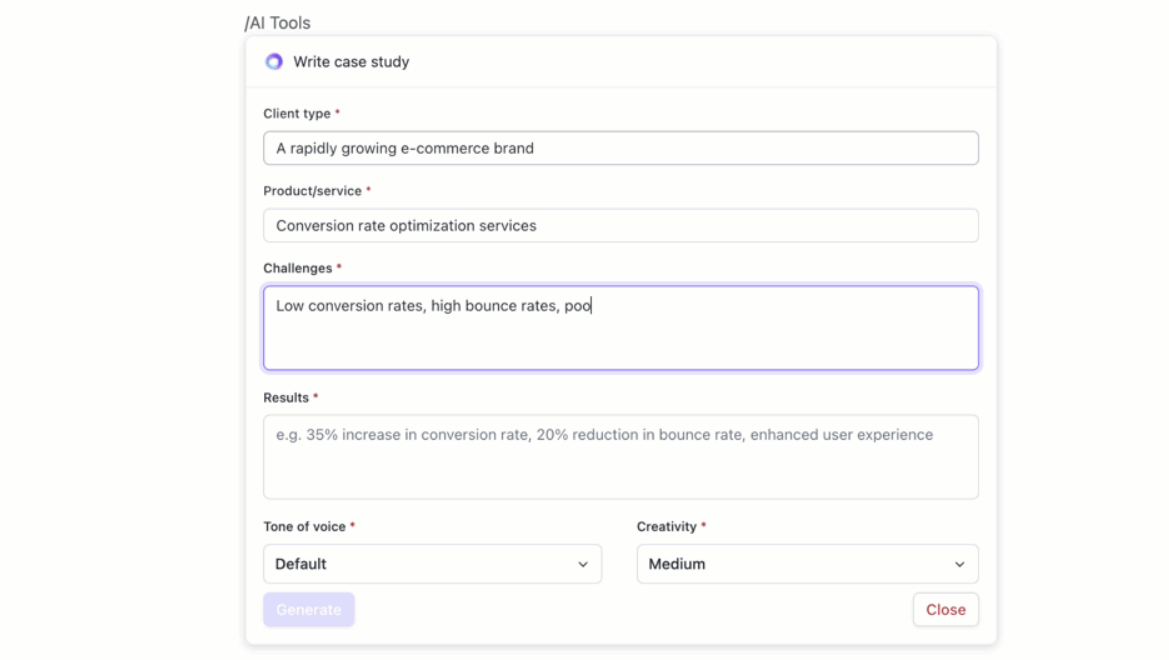Click the Creativity label
Screen dimensions: 1169x660
point(667,527)
